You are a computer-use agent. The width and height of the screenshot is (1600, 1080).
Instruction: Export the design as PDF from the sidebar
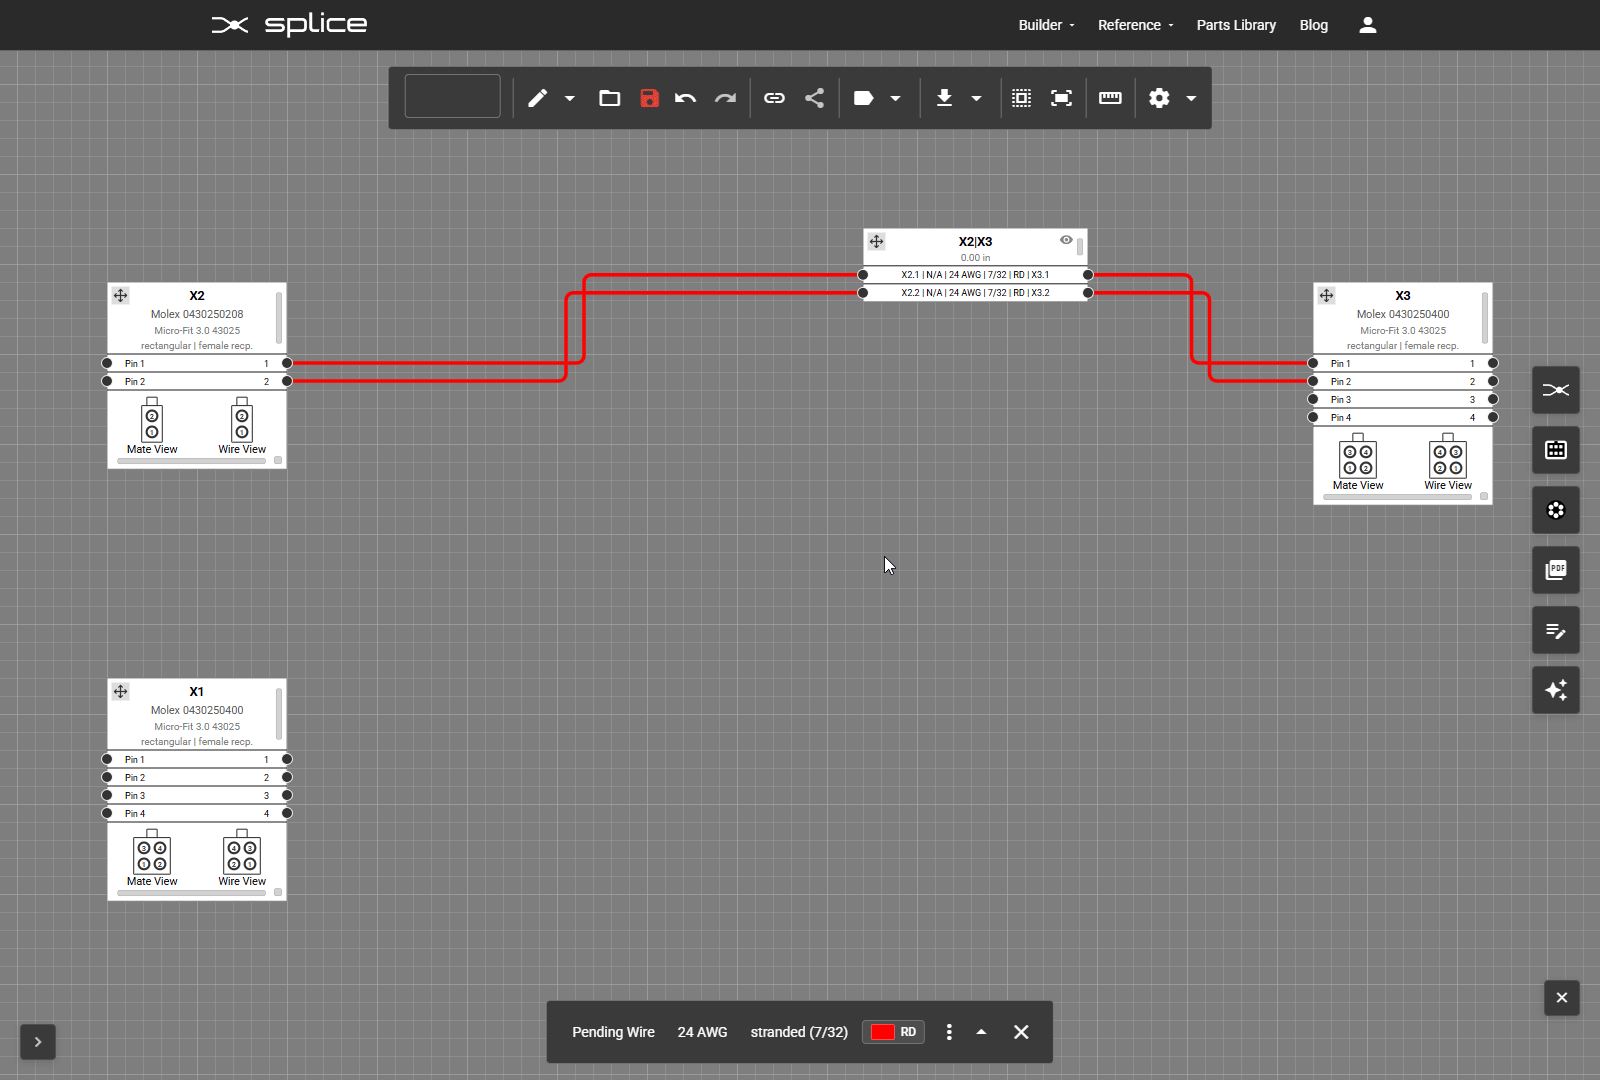pos(1555,570)
